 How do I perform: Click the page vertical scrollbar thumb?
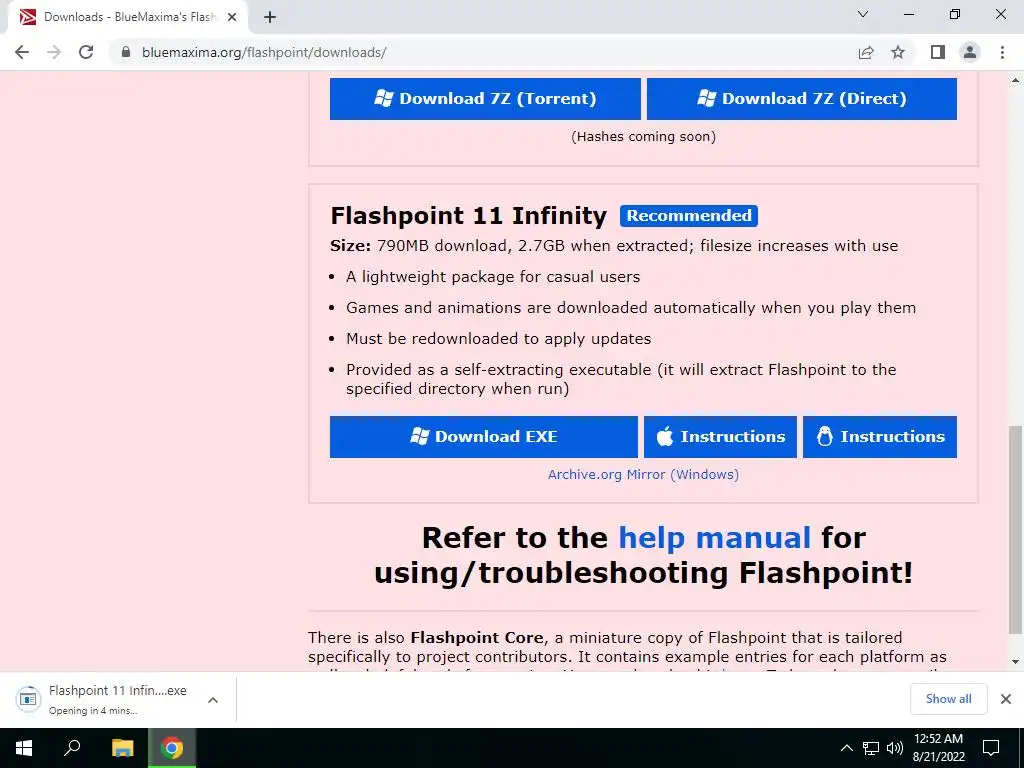pyautogui.click(x=1015, y=530)
